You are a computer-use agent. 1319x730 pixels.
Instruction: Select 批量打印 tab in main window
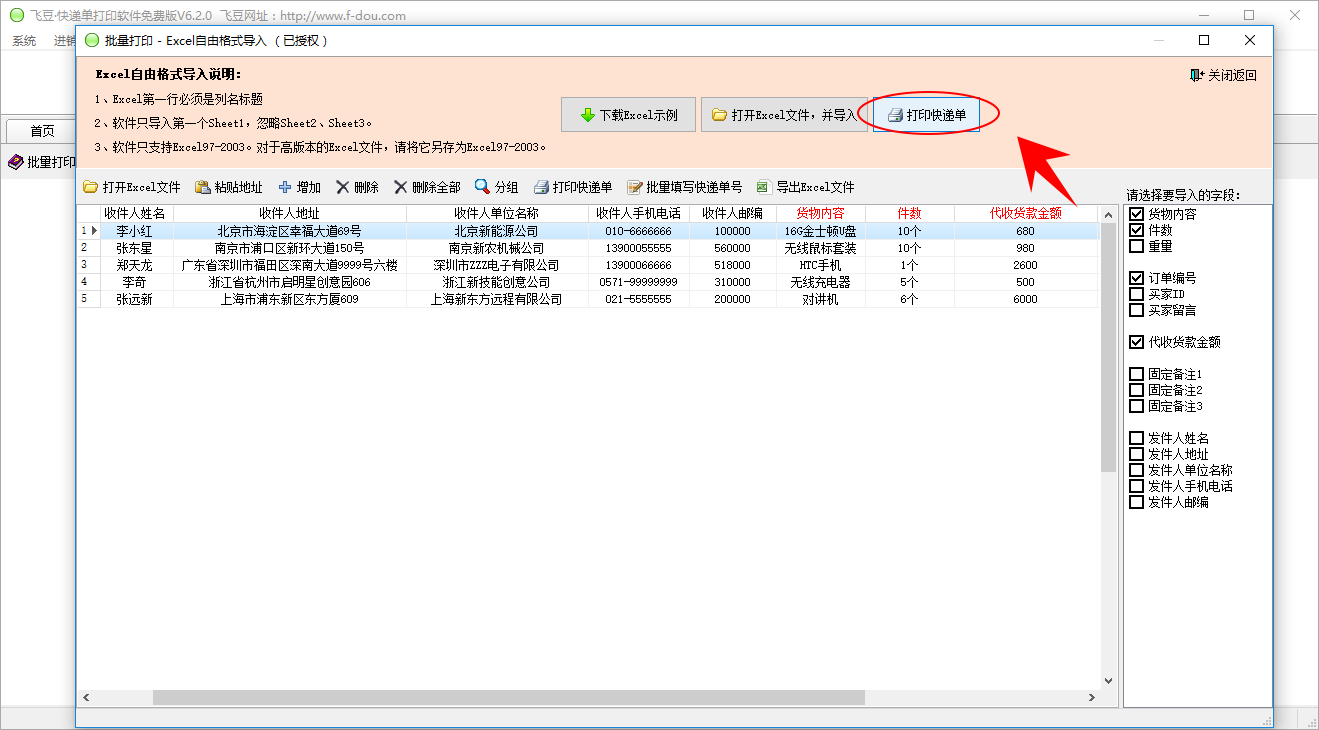[x=42, y=162]
